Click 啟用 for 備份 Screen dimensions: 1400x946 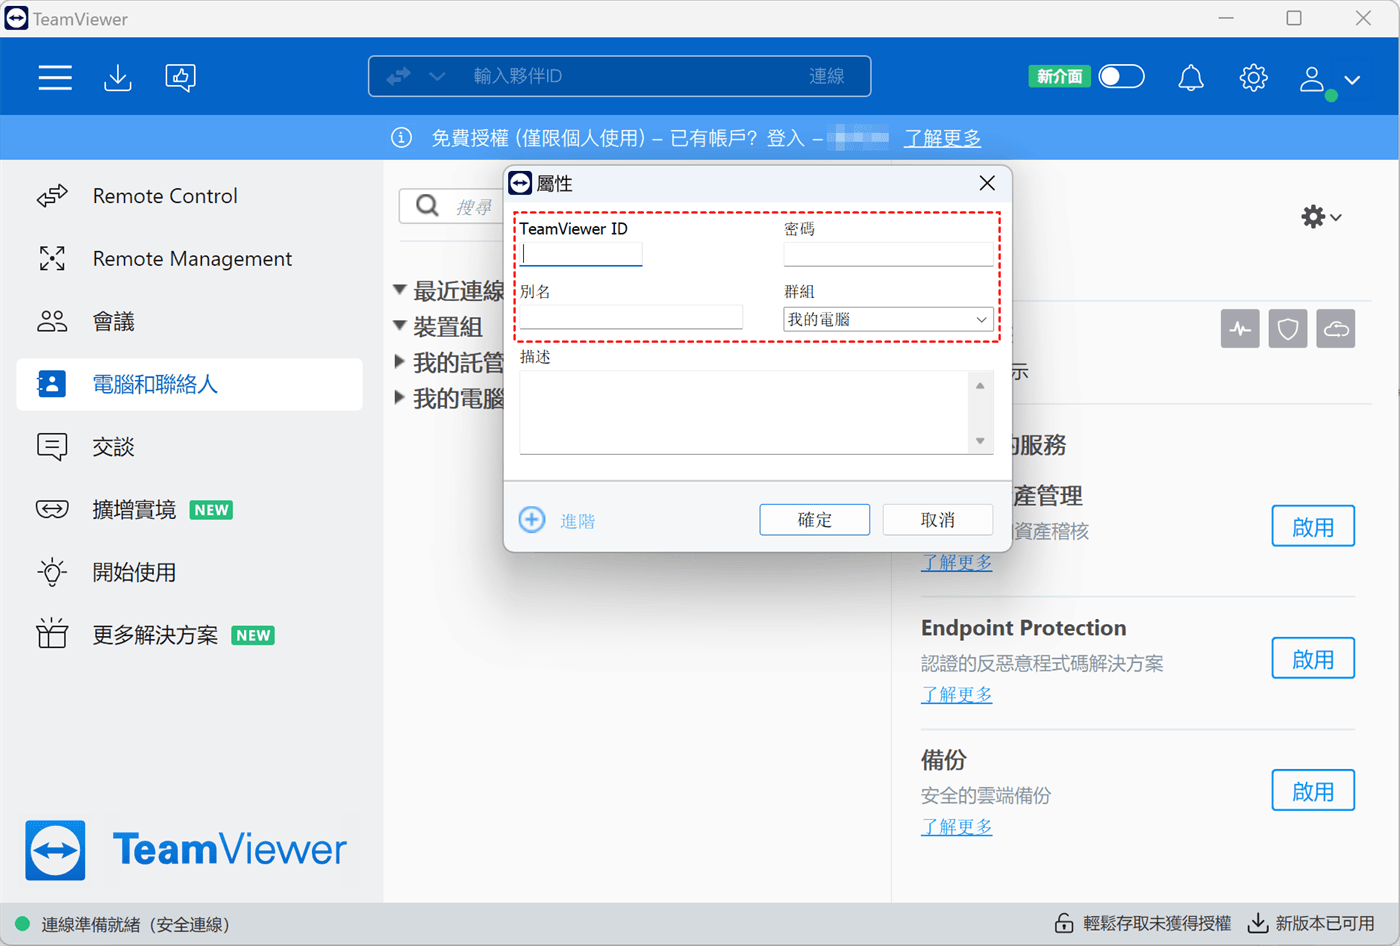click(1313, 791)
